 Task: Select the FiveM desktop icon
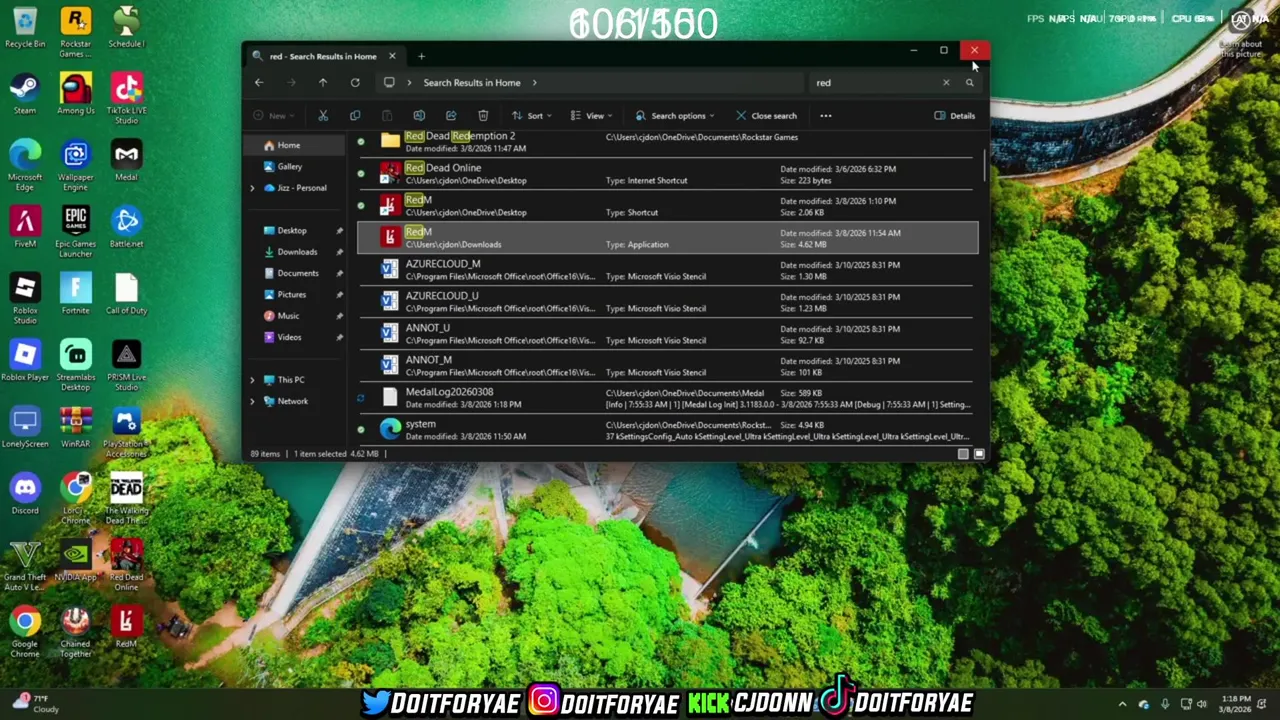(x=25, y=227)
